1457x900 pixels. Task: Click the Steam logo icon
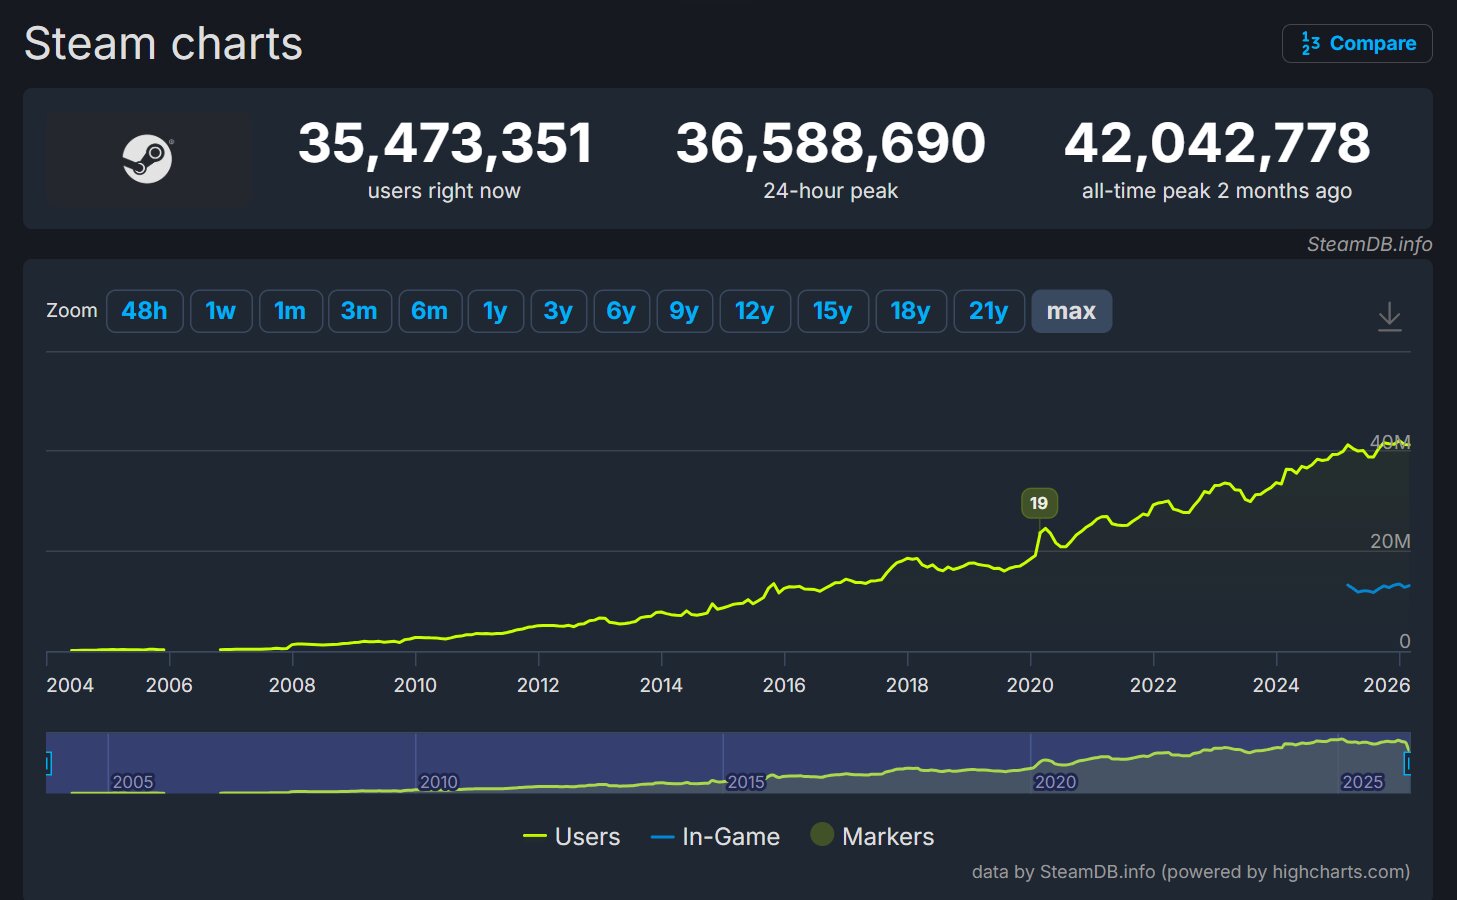tap(147, 159)
